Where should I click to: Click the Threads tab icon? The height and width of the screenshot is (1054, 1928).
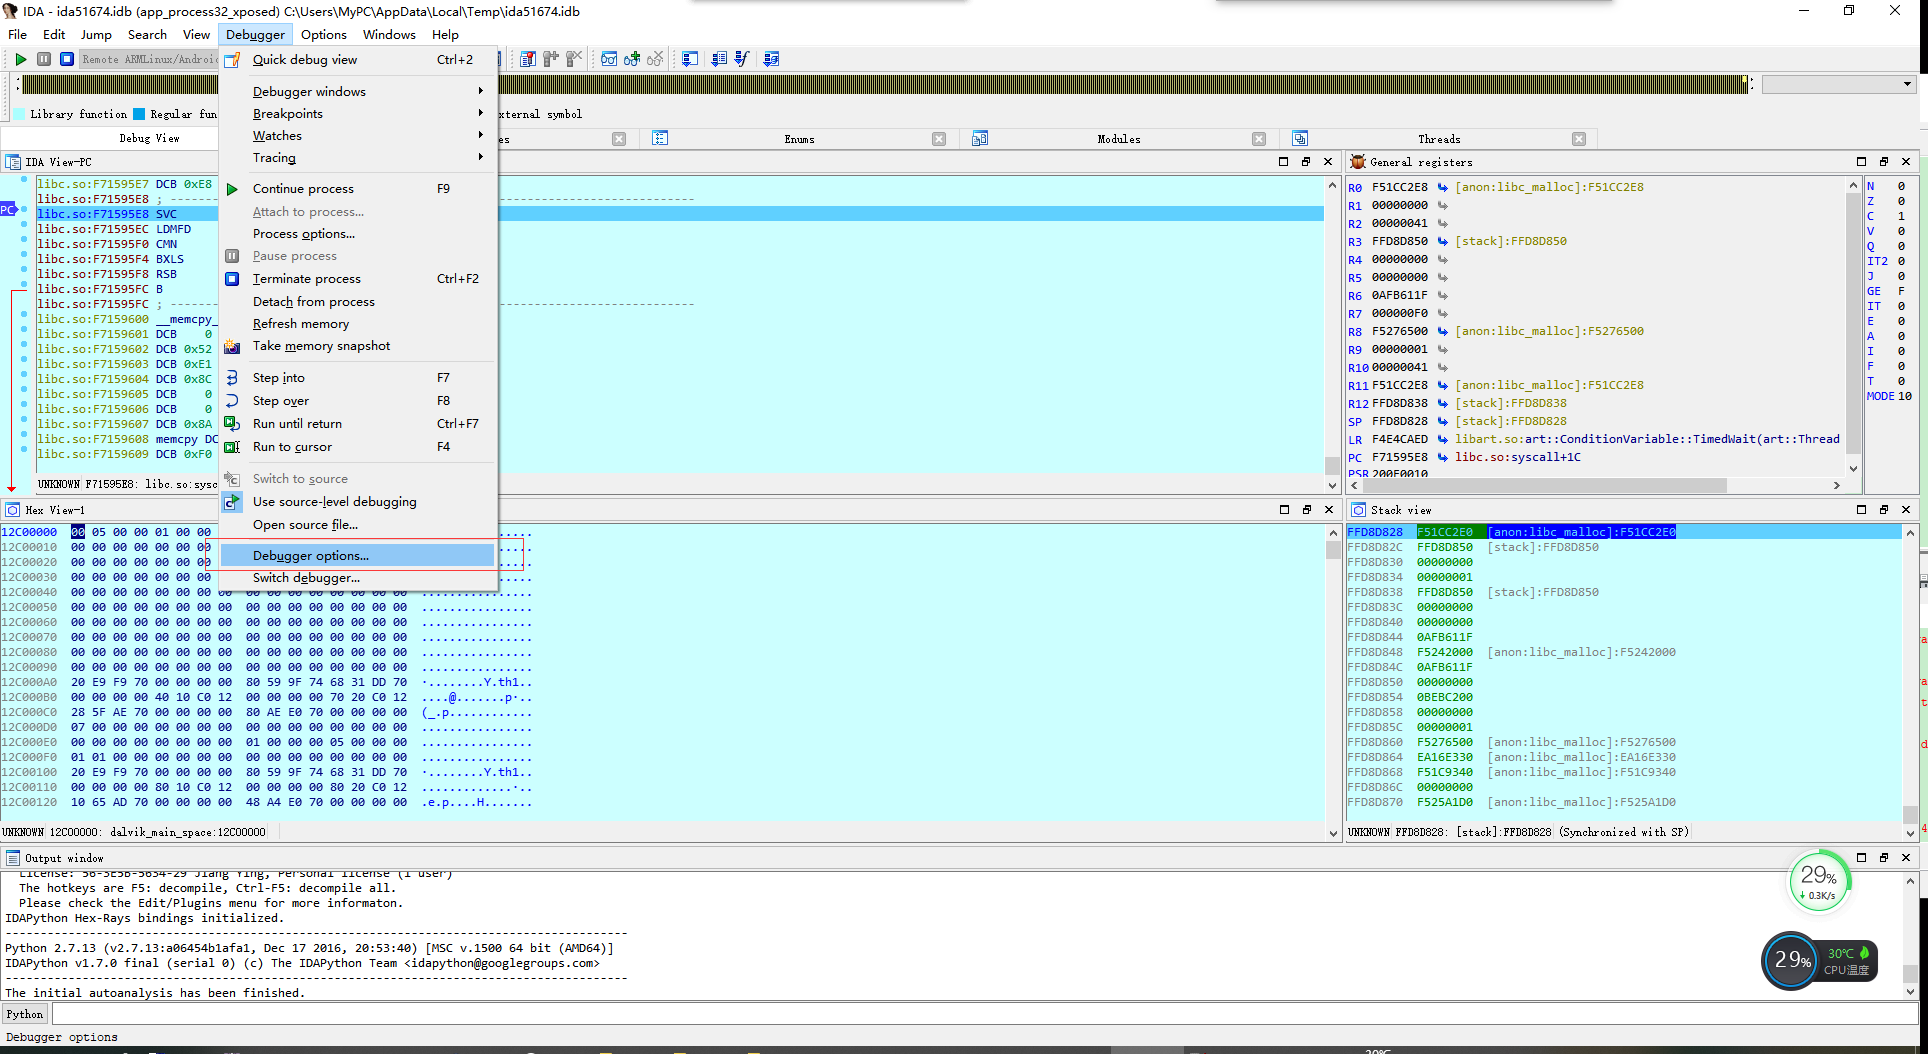click(x=1300, y=138)
